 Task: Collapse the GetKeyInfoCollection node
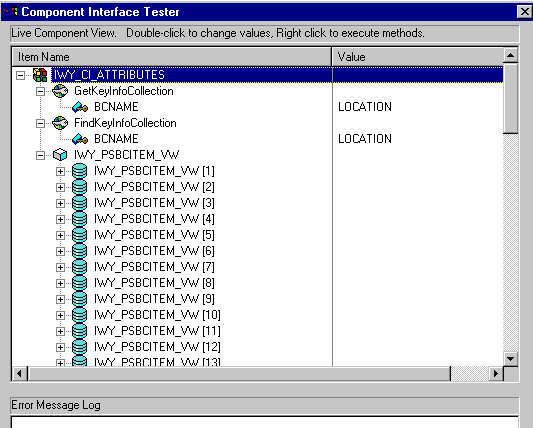[40, 91]
